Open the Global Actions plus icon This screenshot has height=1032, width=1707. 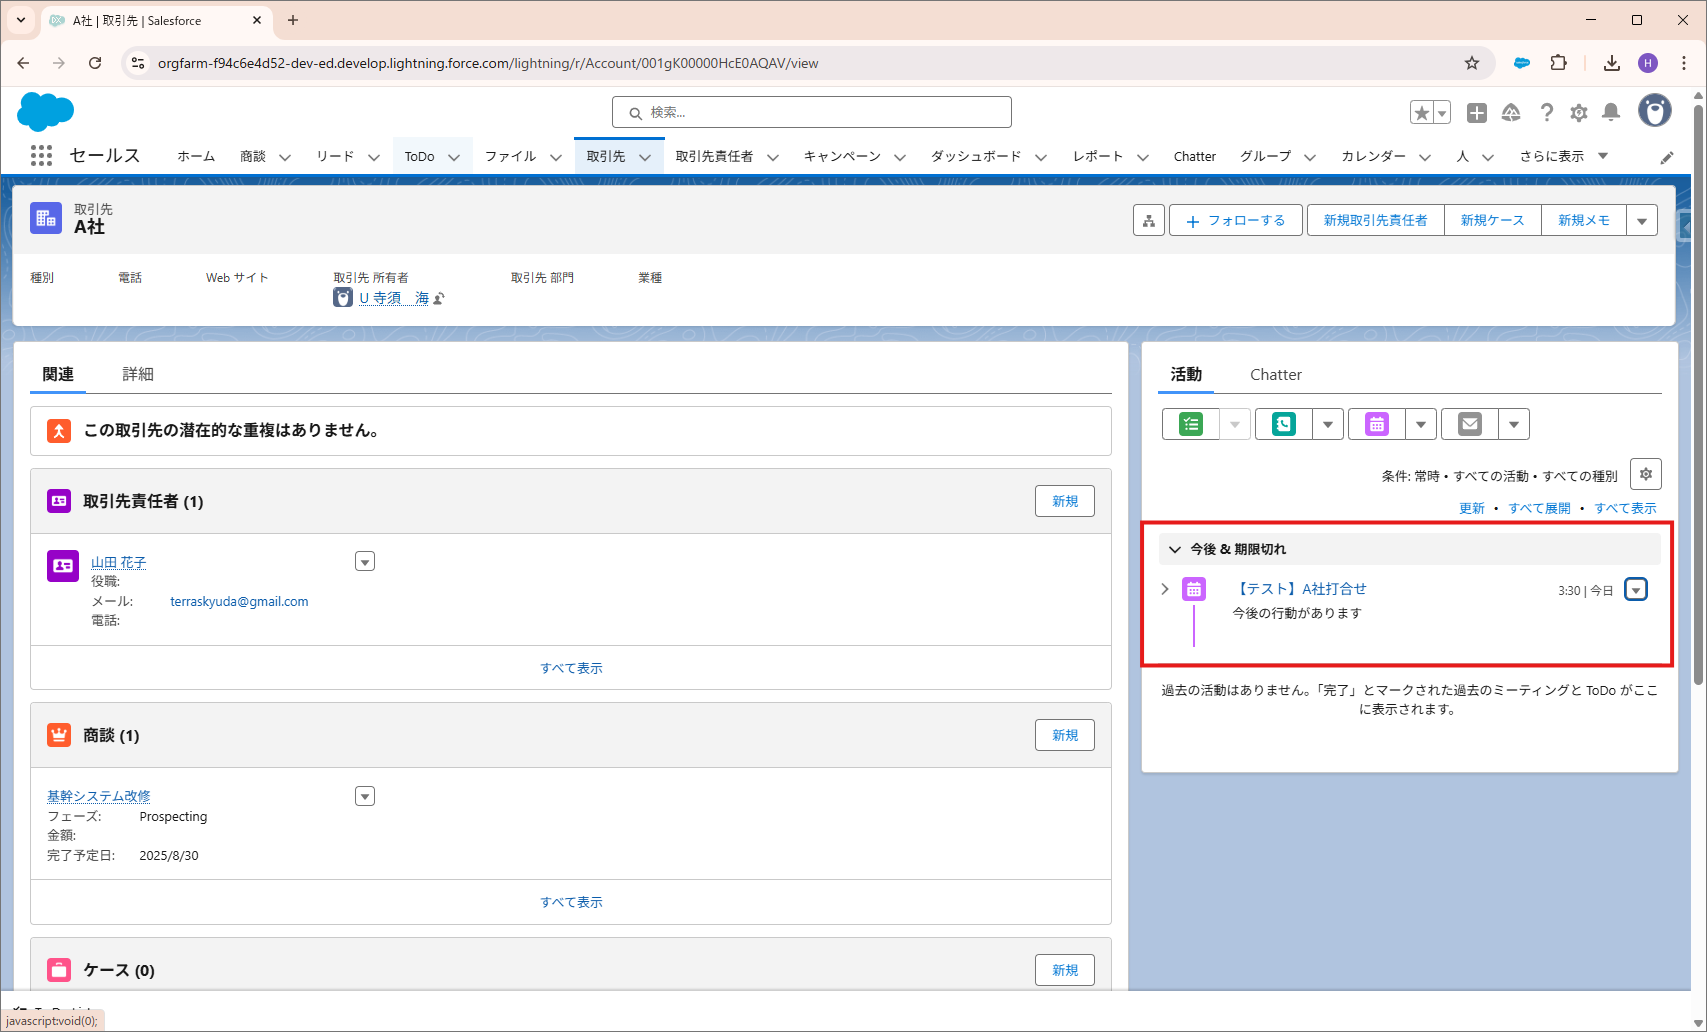coord(1477,113)
